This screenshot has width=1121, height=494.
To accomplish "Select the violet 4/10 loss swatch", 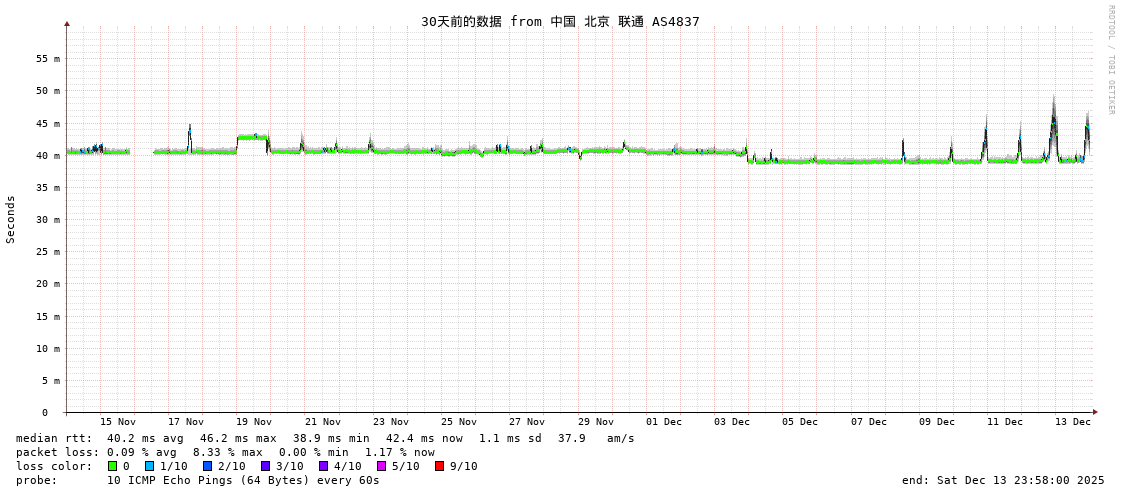I will [323, 466].
